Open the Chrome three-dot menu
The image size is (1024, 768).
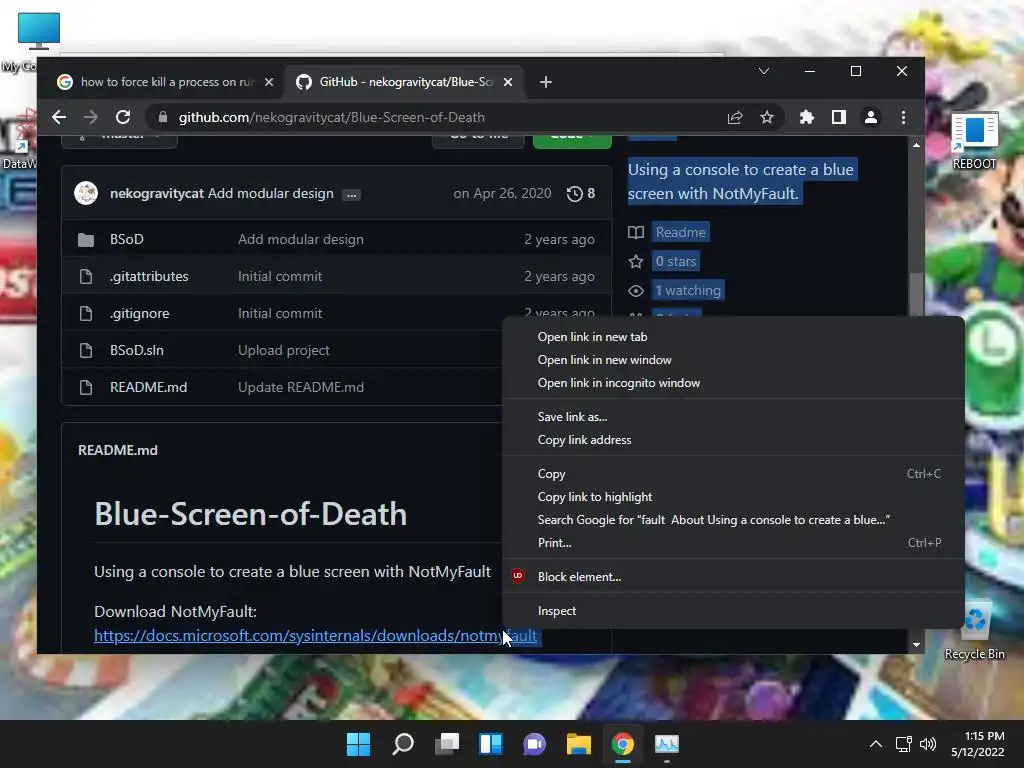[x=903, y=117]
